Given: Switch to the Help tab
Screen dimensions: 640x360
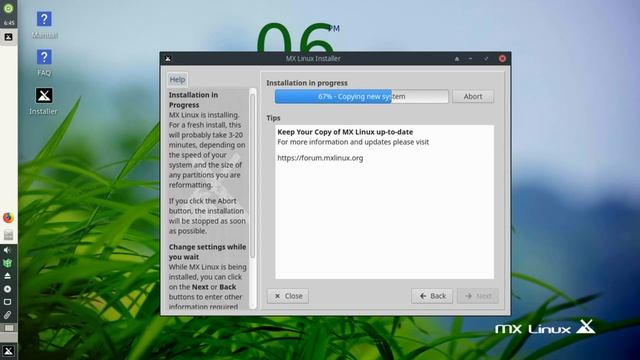Looking at the screenshot, I should tap(177, 80).
